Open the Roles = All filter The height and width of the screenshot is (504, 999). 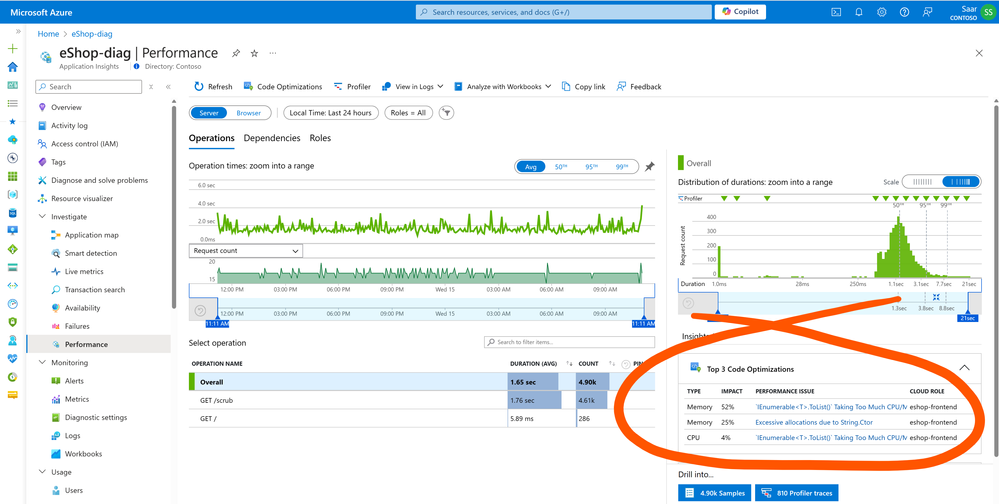point(408,113)
